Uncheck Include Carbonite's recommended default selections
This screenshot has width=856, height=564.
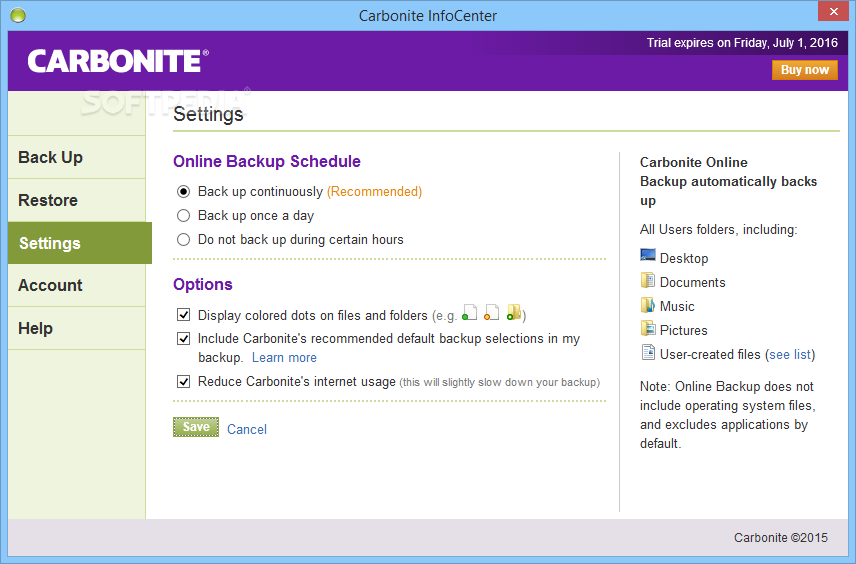[183, 339]
